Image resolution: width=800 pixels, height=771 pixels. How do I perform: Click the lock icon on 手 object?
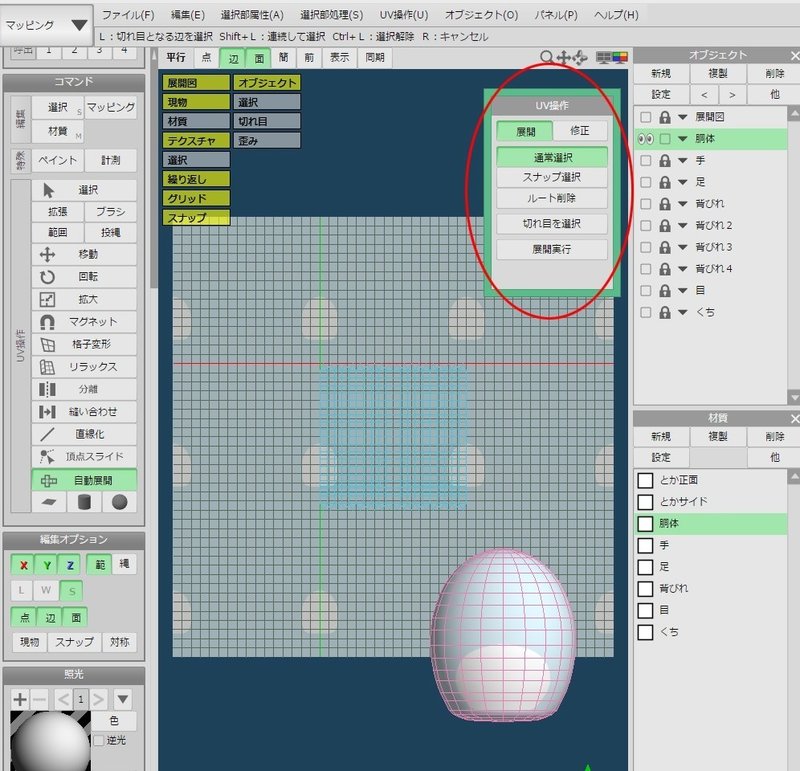[664, 161]
